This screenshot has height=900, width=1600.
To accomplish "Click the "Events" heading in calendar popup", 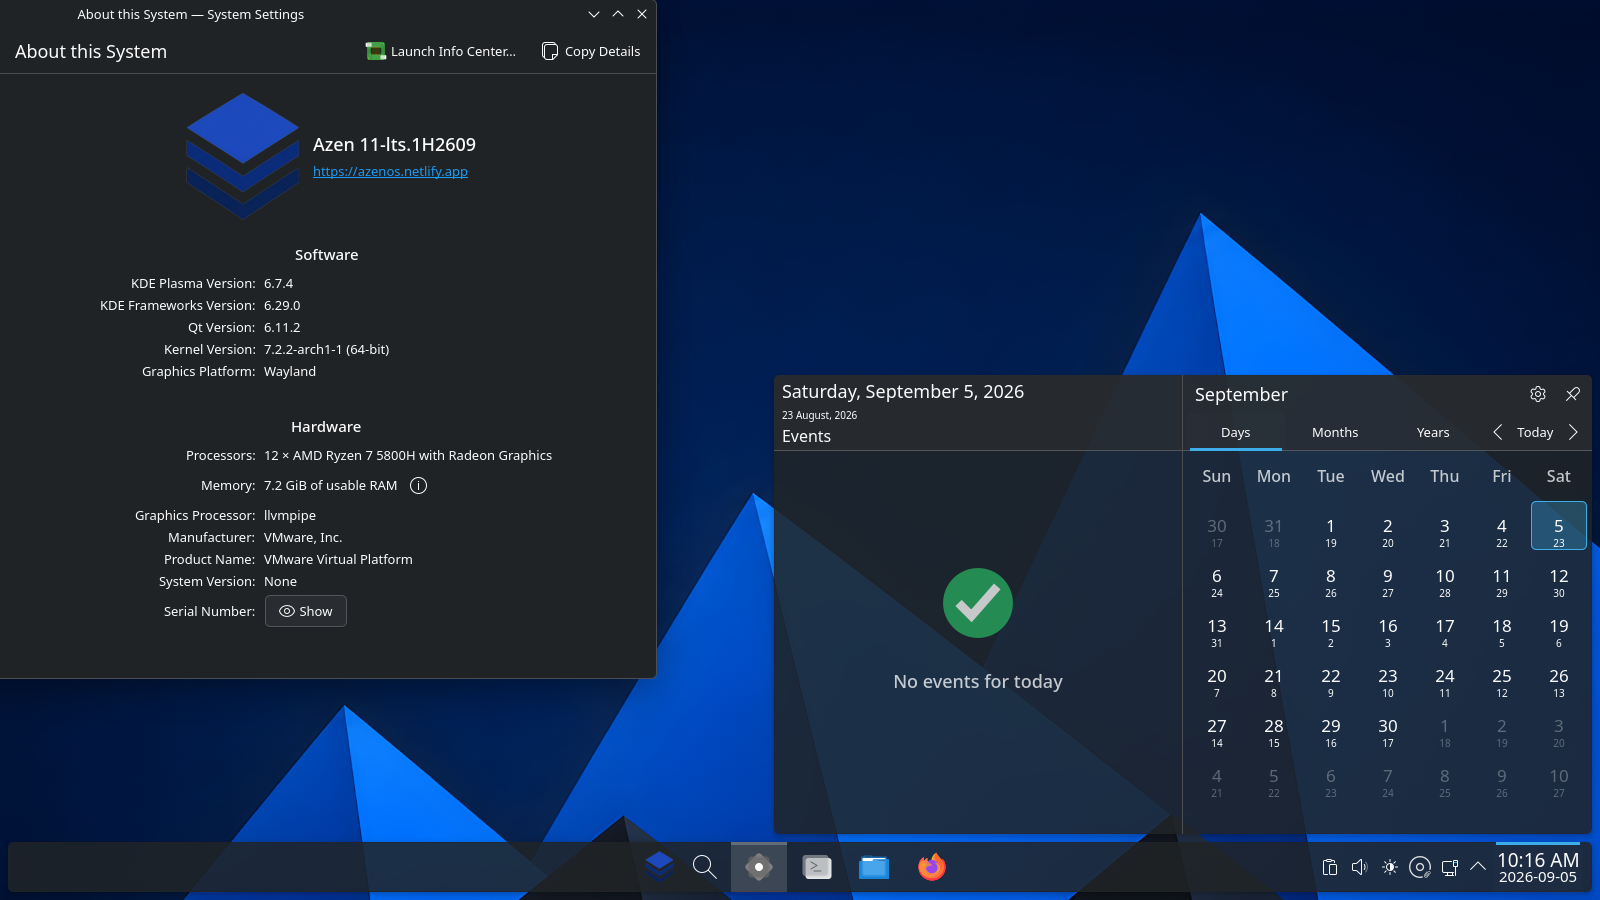I will 806,436.
